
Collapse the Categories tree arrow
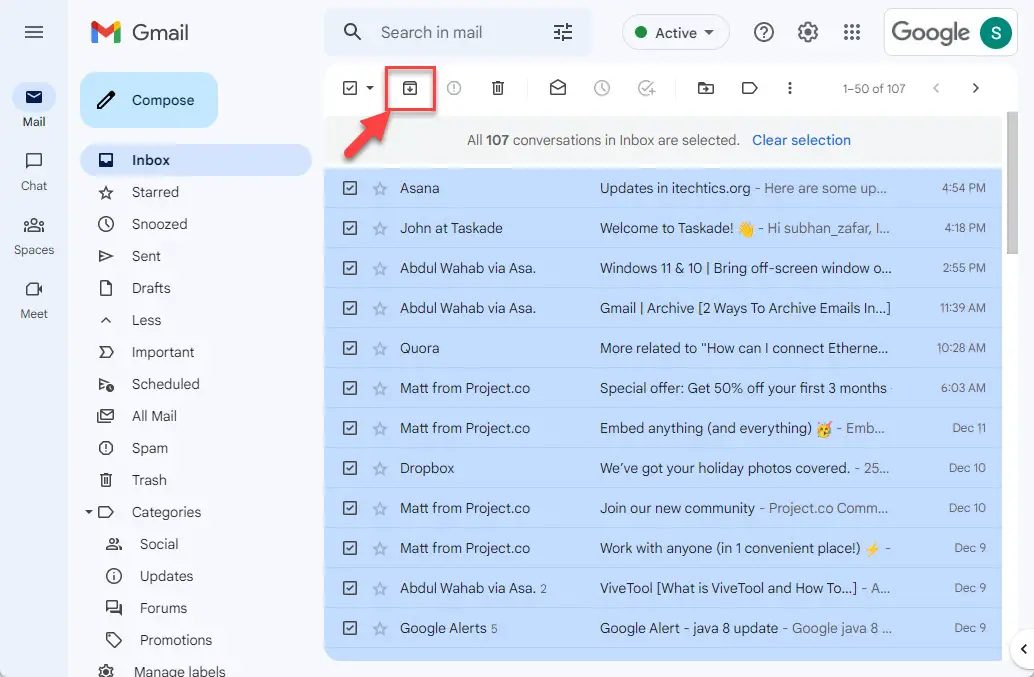tap(88, 512)
